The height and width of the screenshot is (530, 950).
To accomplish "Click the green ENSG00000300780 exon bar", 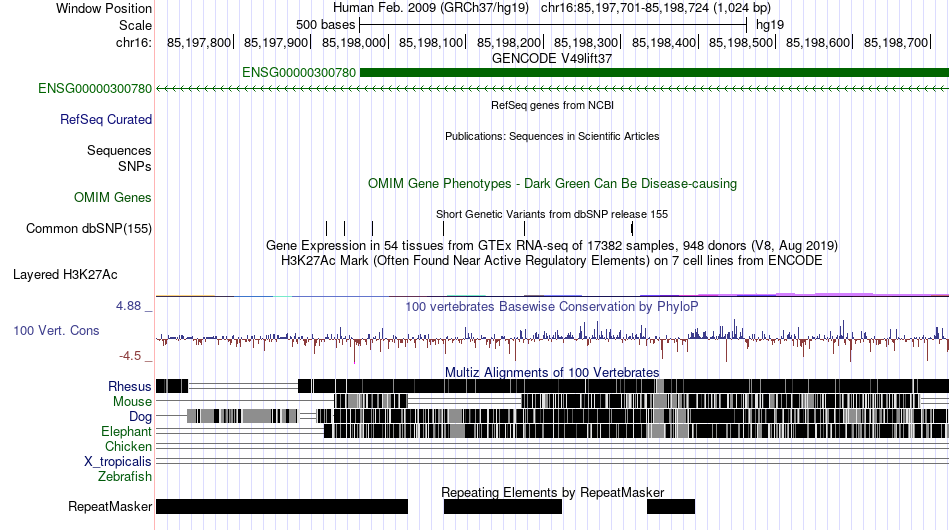I will pos(654,73).
